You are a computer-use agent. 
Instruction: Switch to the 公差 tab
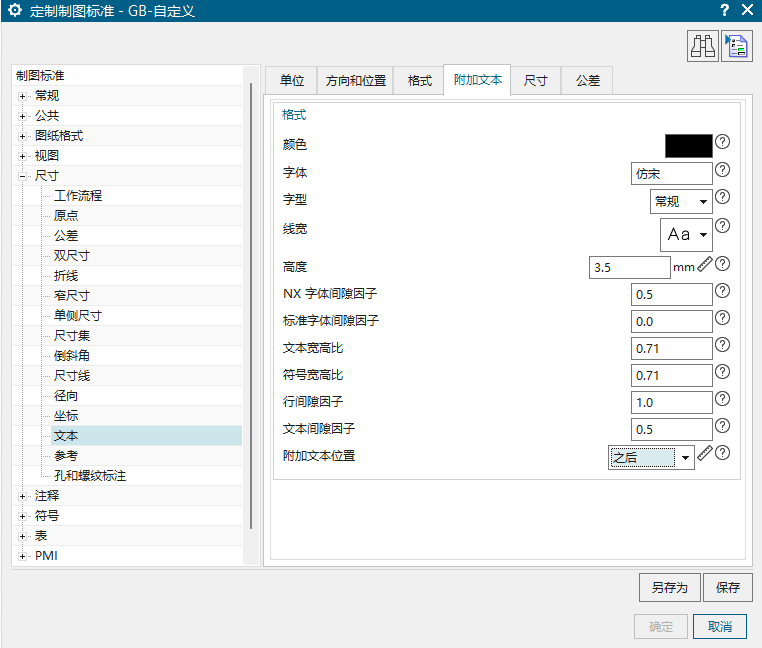(x=587, y=81)
